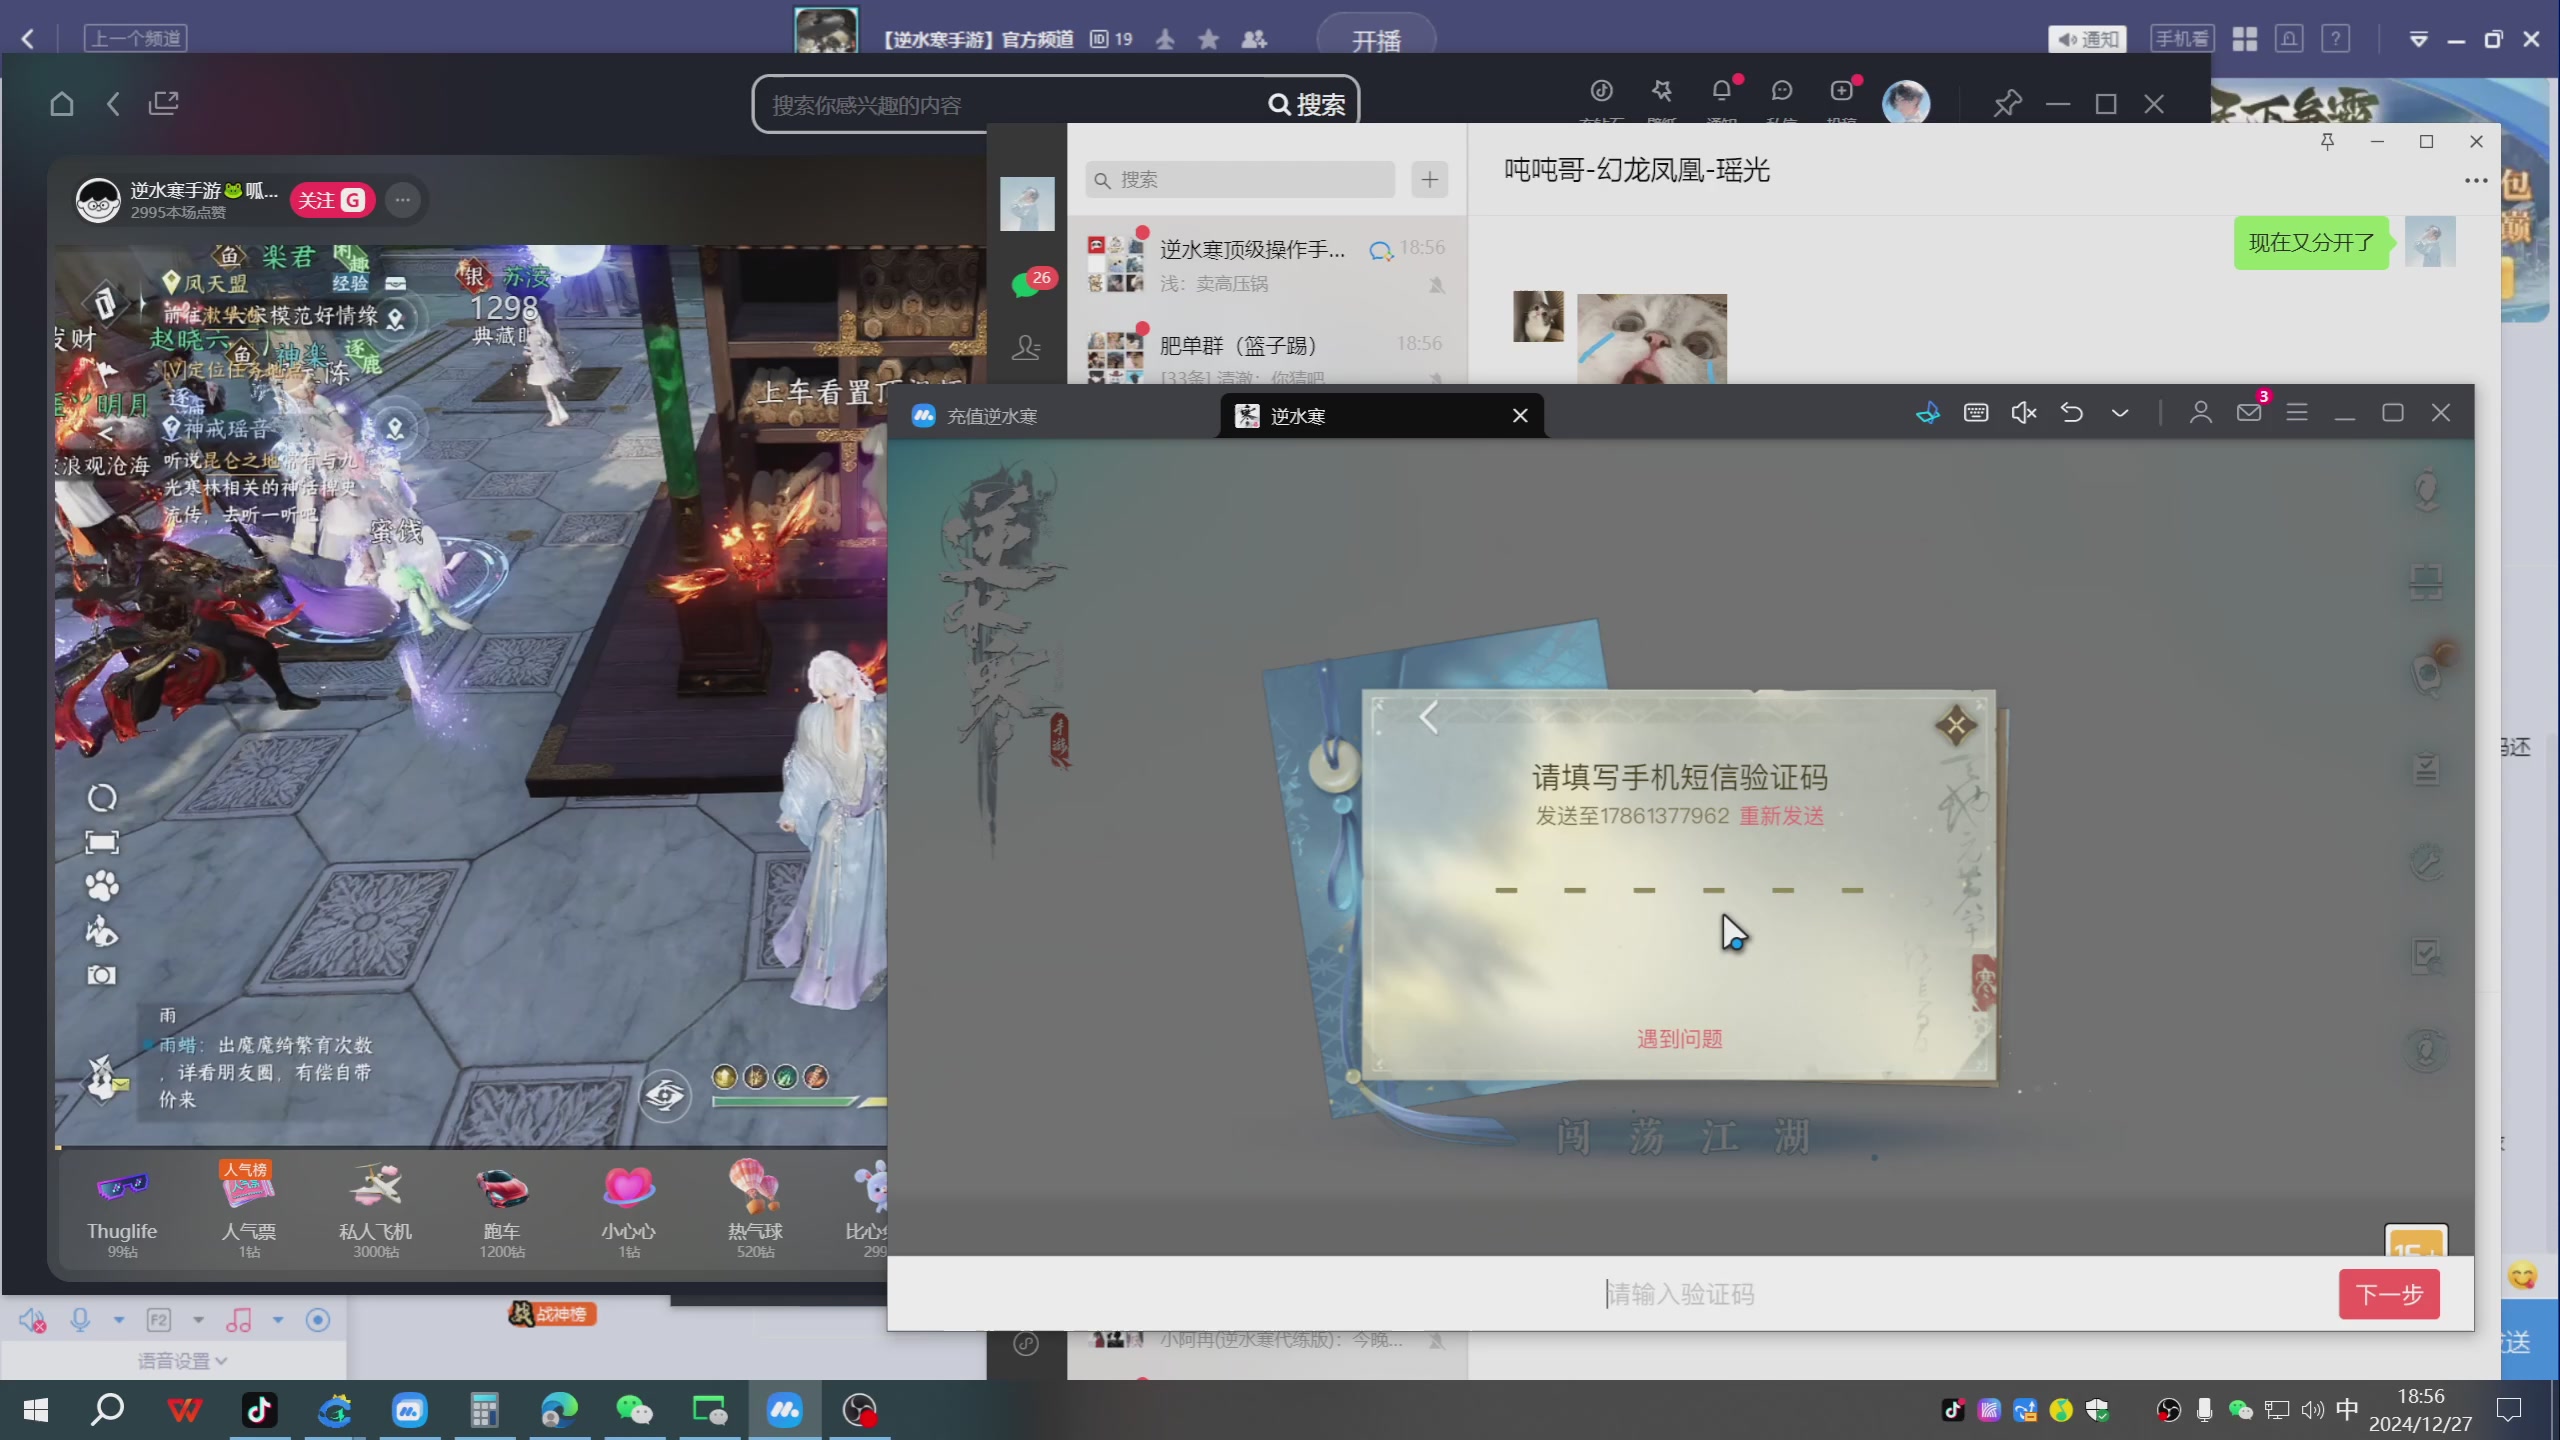
Task: Toggle emulator sound mute icon
Action: 2024,413
